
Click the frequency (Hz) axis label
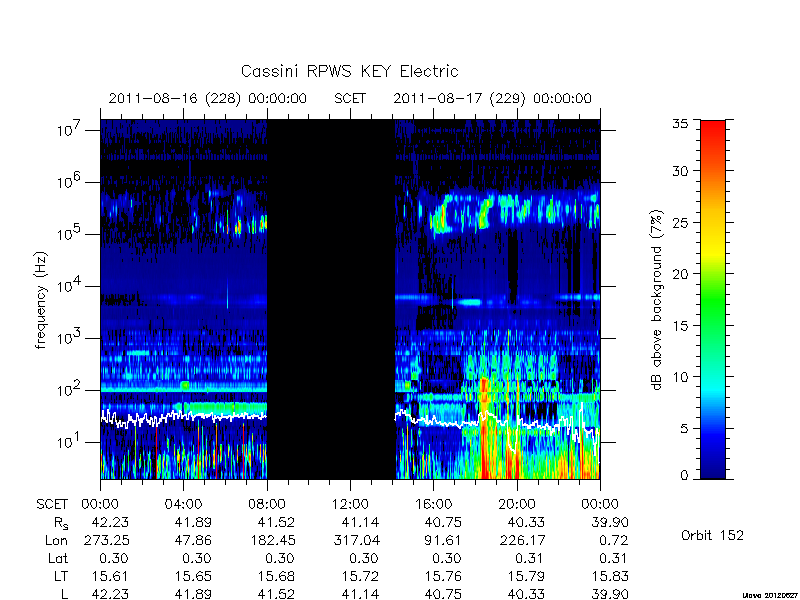coord(41,300)
